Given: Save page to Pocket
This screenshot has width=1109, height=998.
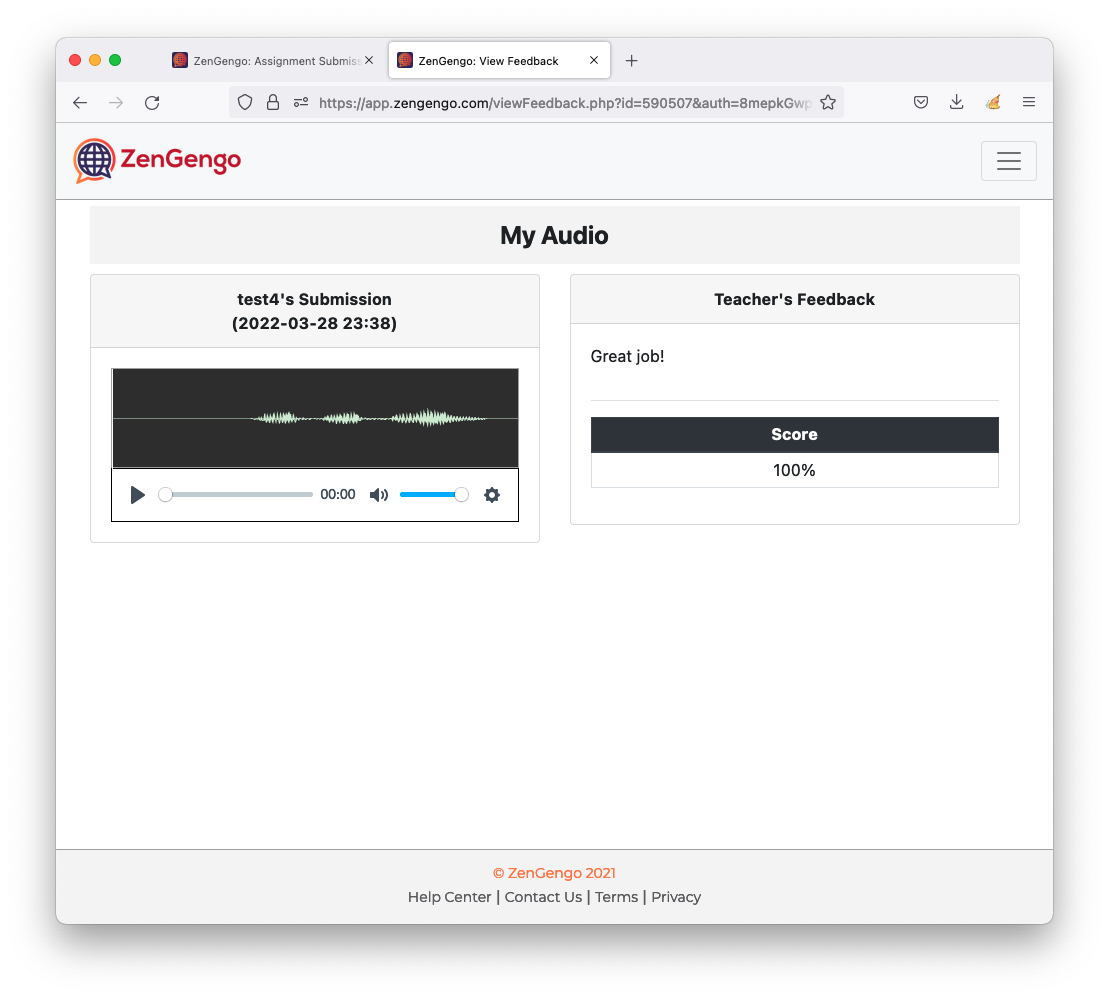Looking at the screenshot, I should click(x=921, y=103).
